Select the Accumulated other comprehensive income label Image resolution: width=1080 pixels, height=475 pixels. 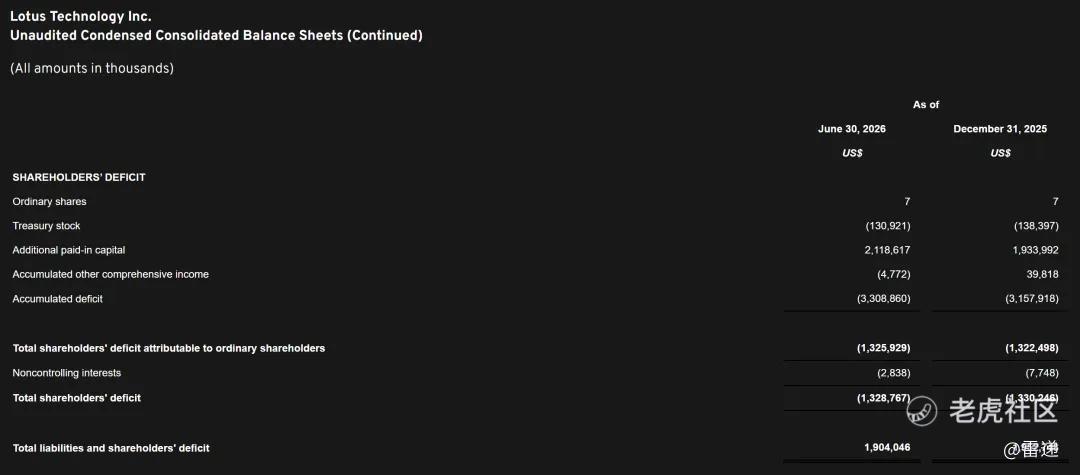[x=110, y=274]
